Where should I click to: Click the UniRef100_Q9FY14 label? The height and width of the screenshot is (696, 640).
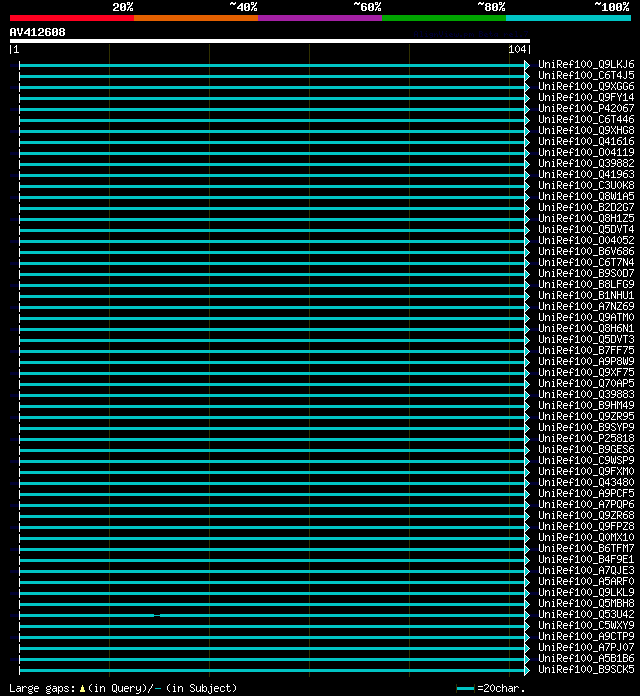click(586, 98)
